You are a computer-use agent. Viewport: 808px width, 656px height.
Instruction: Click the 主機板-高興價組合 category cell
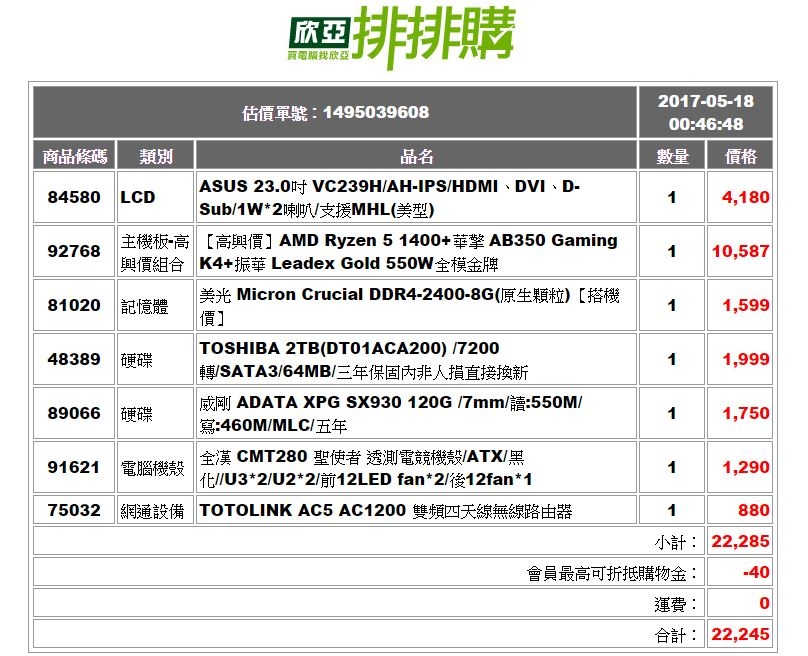click(155, 253)
